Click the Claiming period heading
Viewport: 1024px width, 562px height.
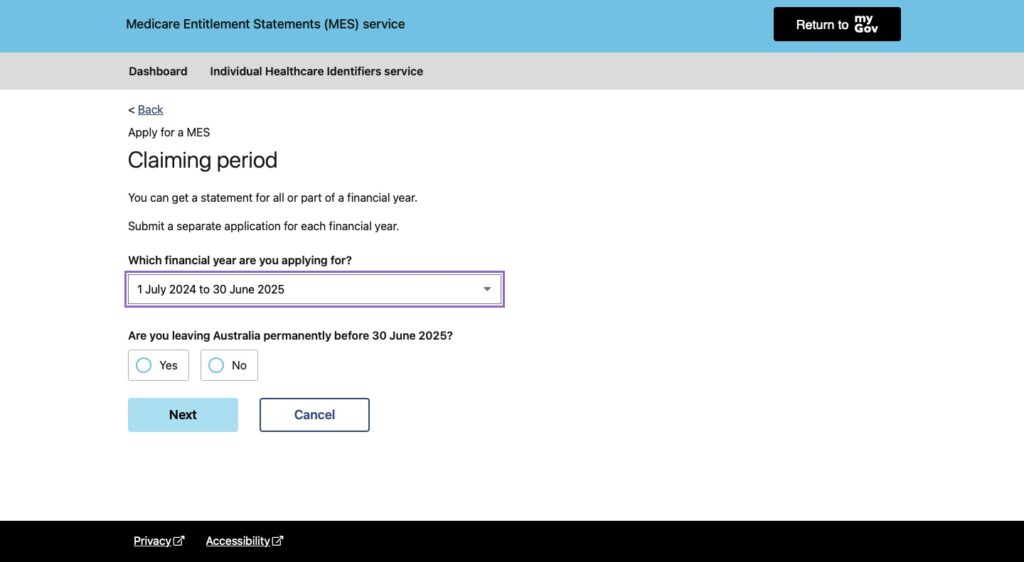(x=202, y=160)
